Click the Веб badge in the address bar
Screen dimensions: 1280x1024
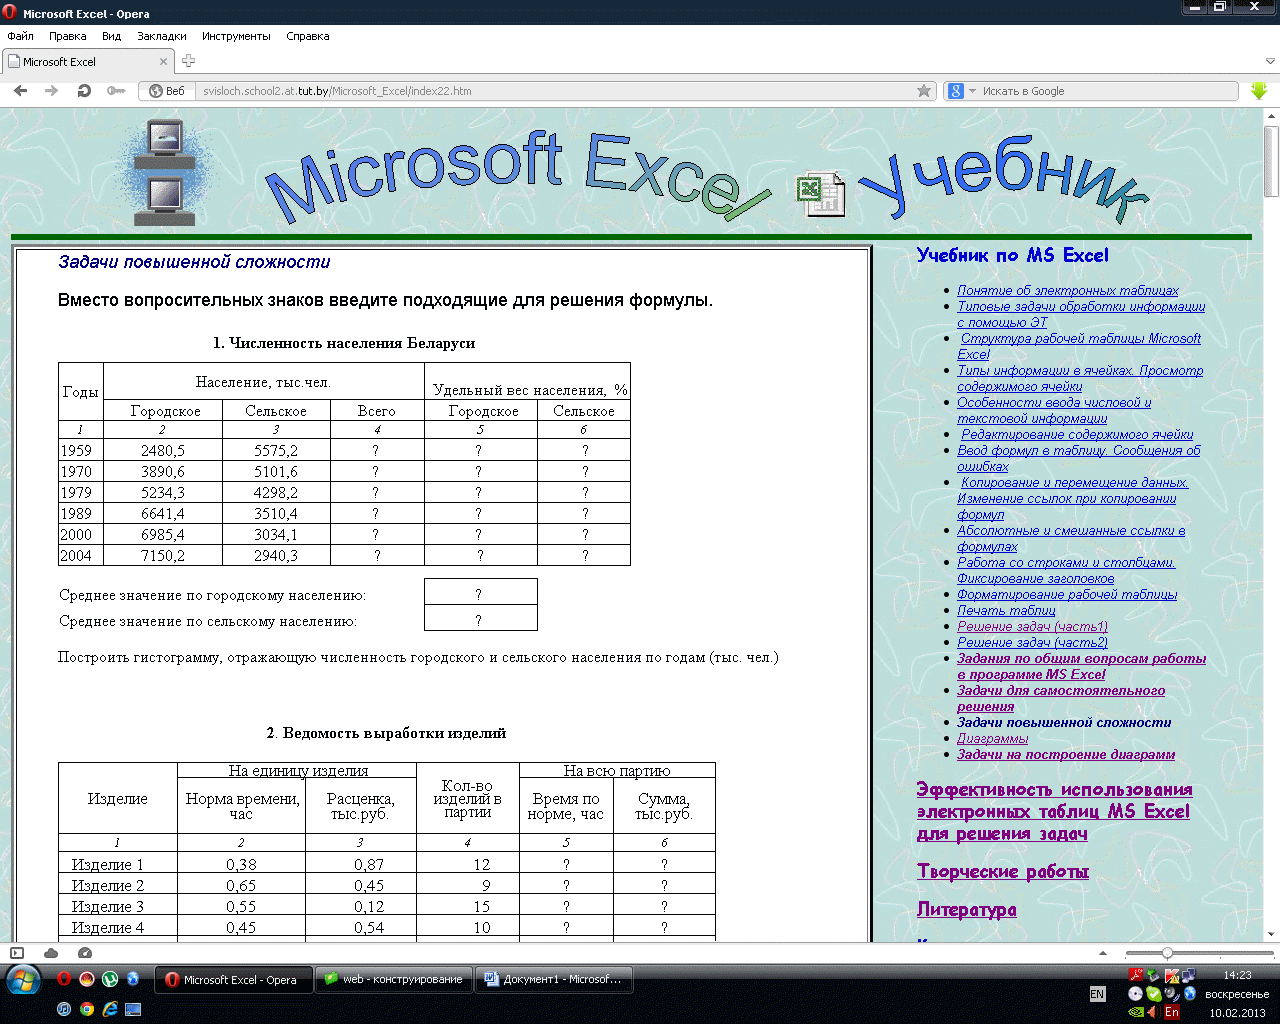(167, 91)
